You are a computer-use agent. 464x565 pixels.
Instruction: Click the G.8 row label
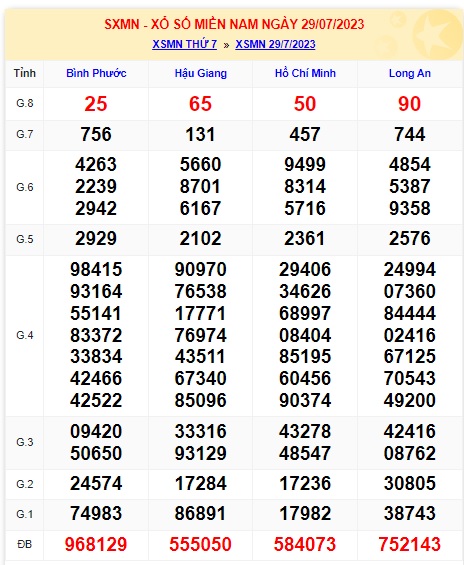click(24, 103)
